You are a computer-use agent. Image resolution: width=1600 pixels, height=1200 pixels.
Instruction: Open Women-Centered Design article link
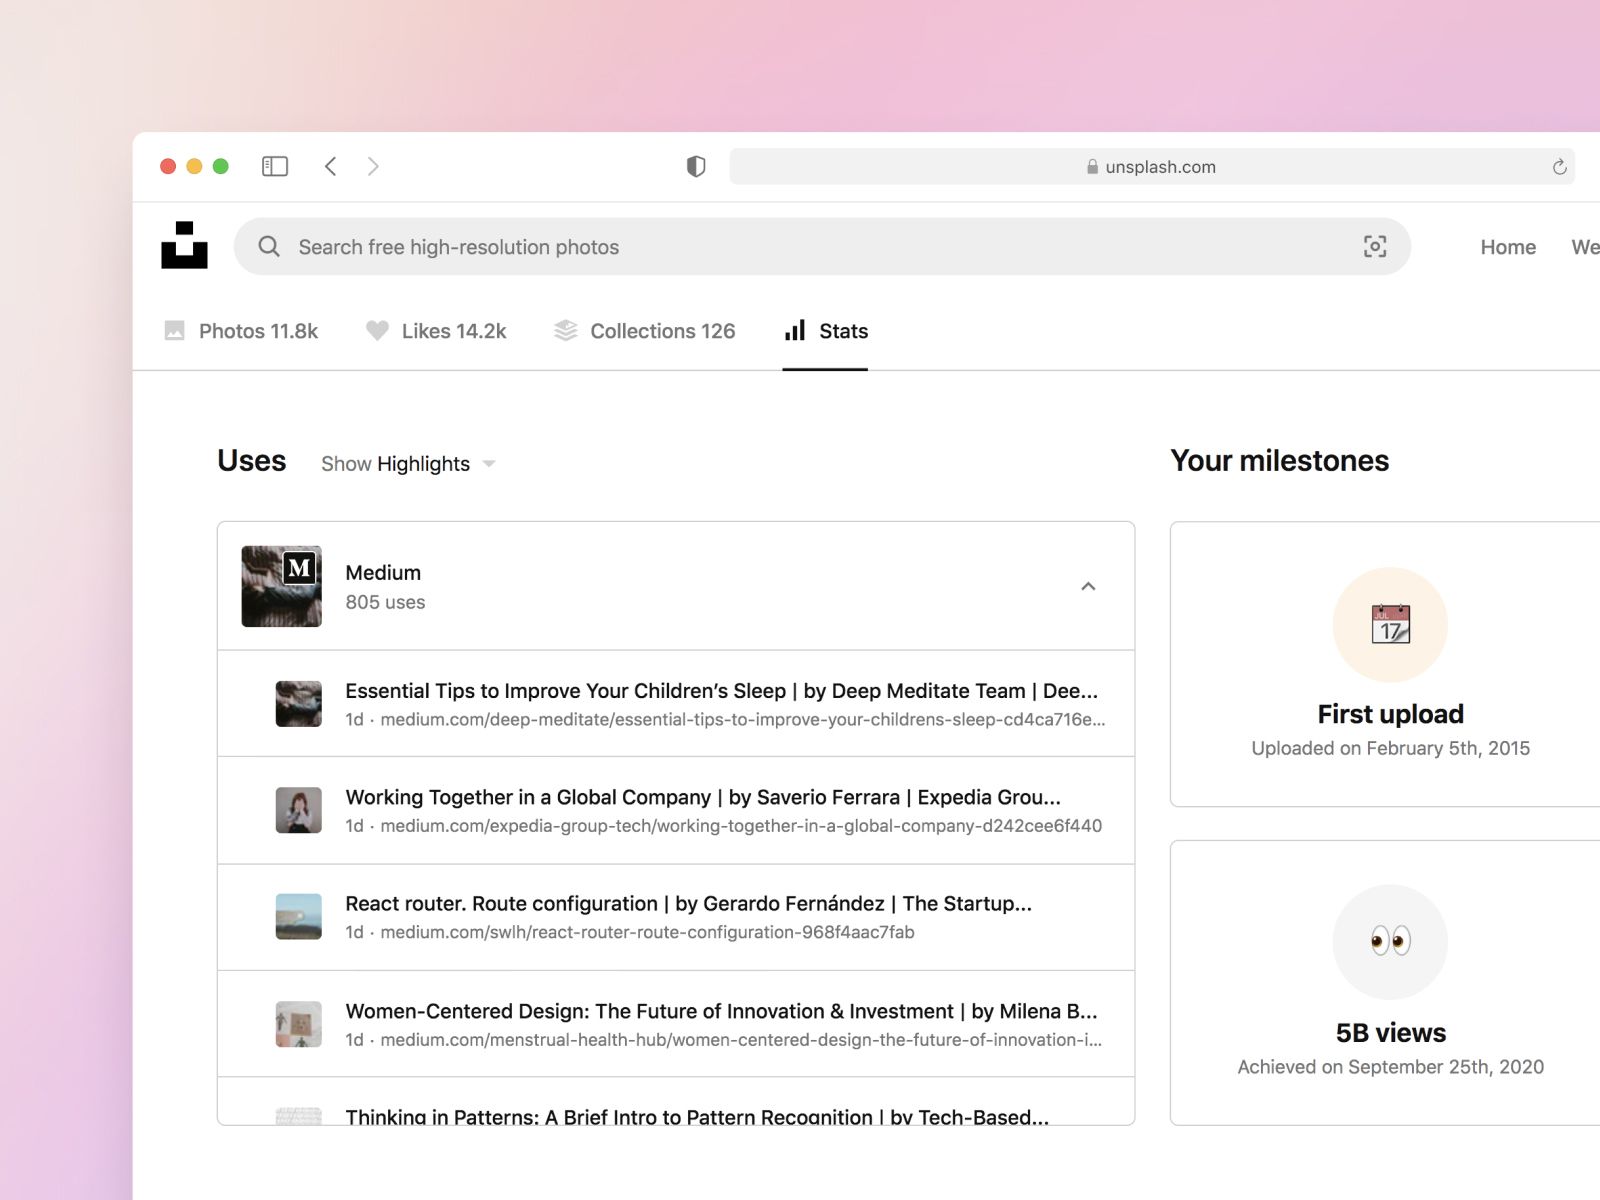721,1011
